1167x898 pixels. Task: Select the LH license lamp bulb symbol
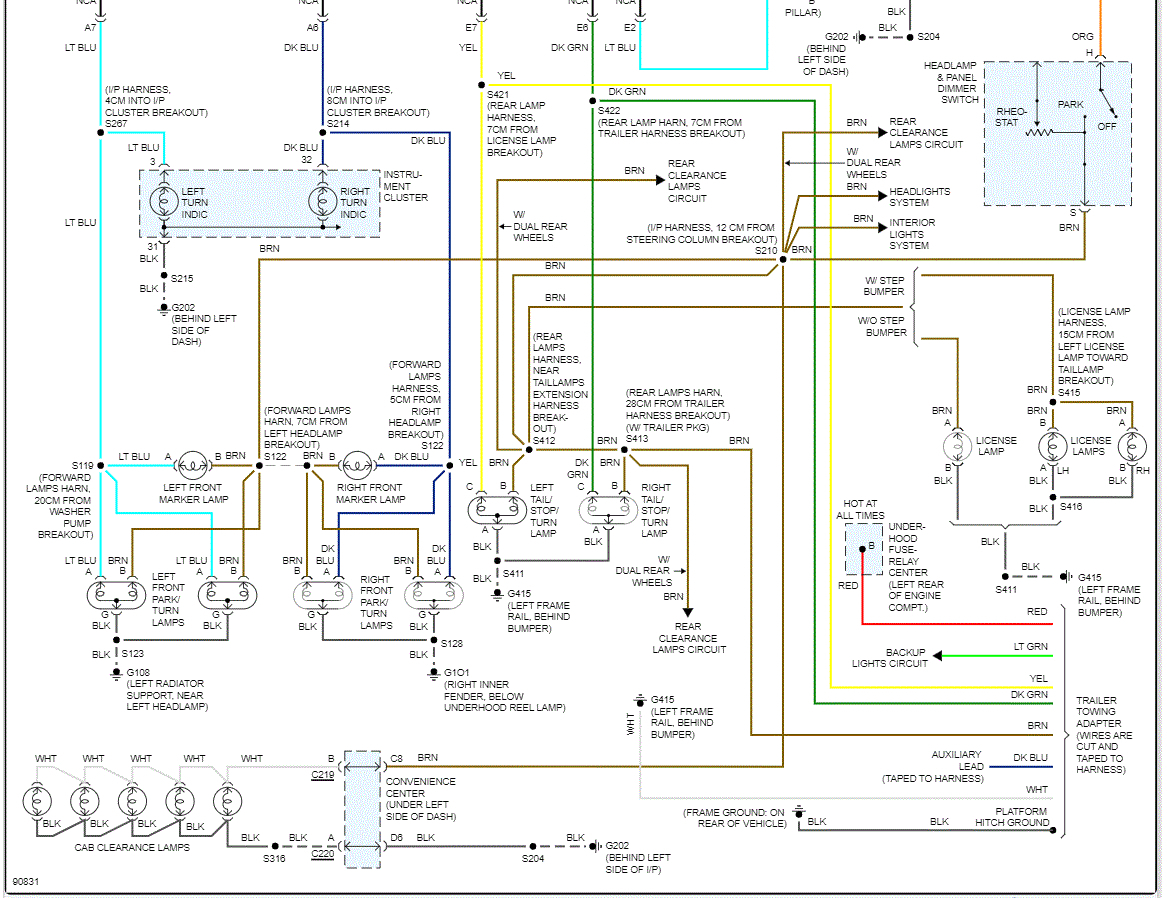coord(1052,446)
